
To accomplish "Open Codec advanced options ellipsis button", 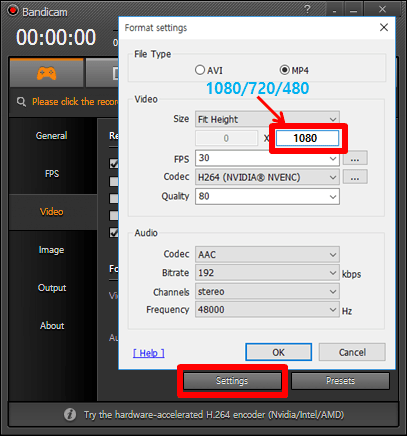I will coord(355,177).
